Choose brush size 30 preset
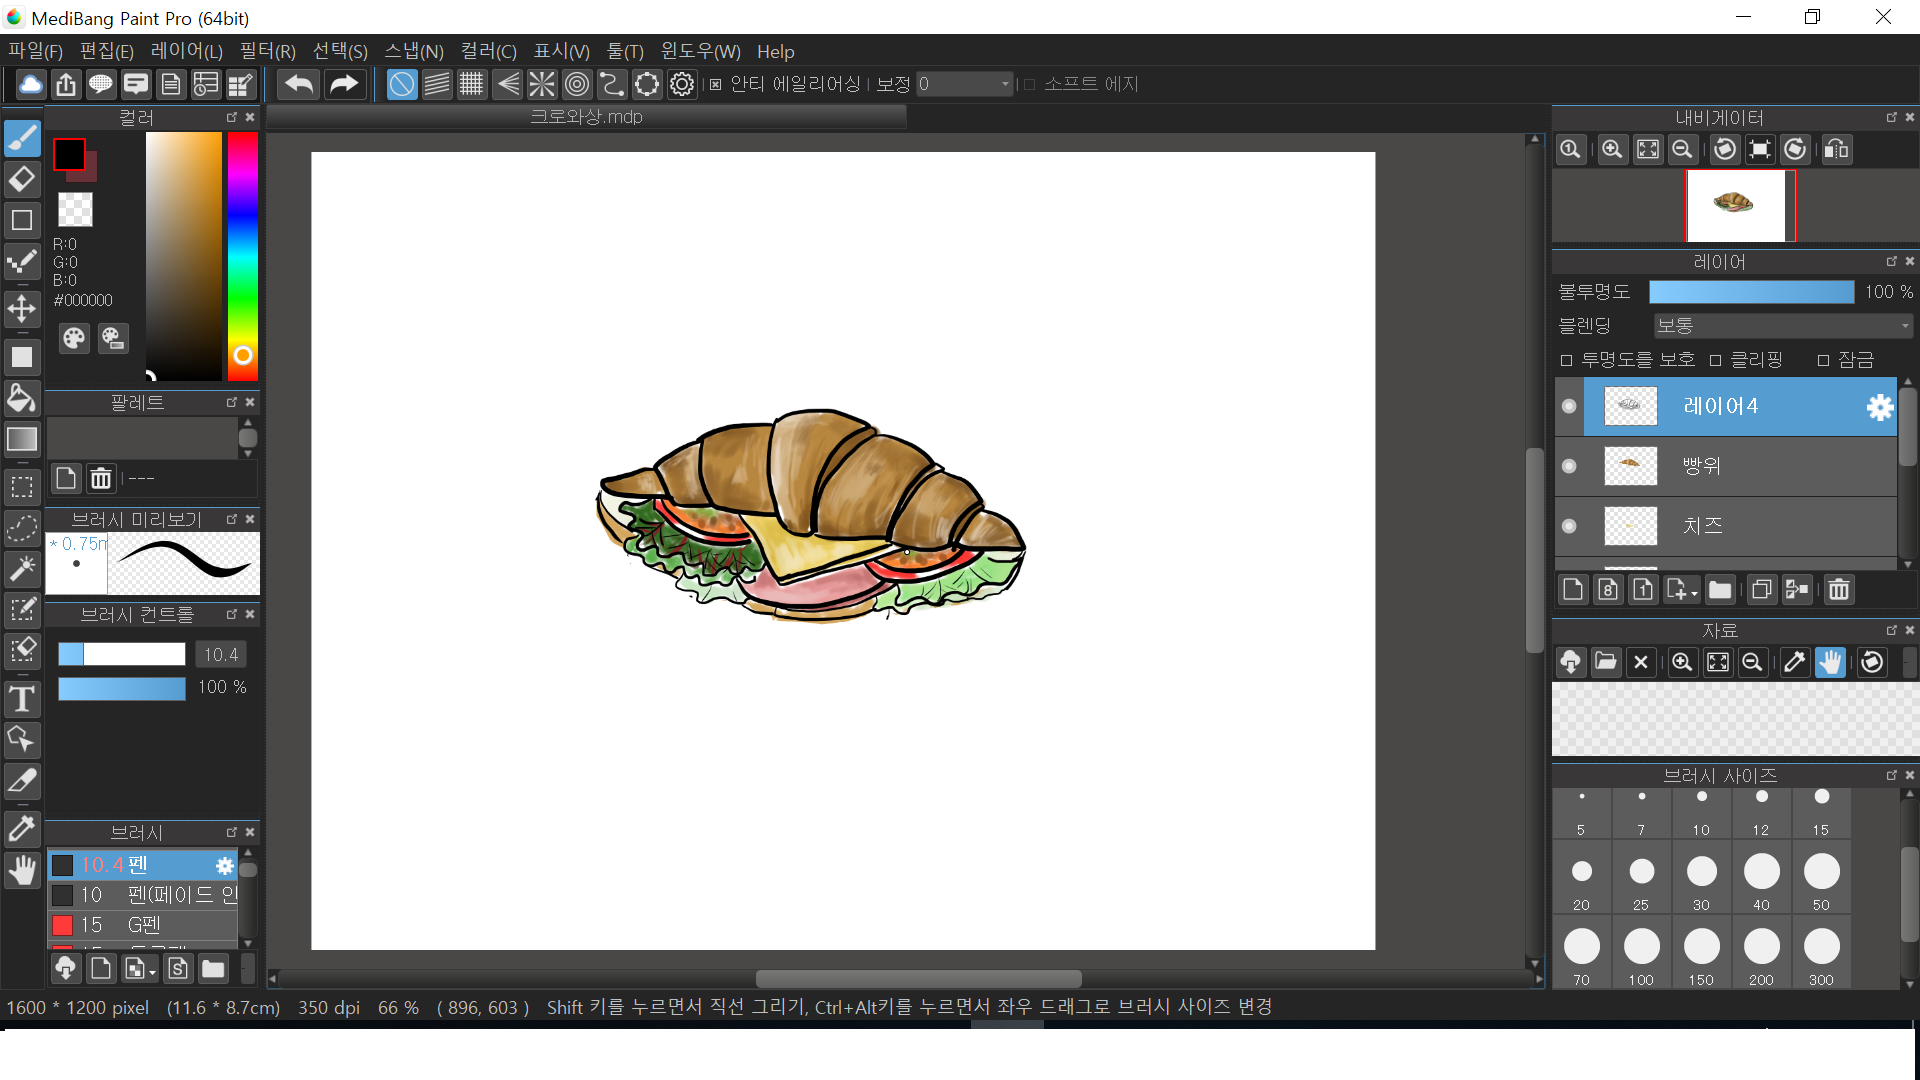 click(x=1701, y=880)
